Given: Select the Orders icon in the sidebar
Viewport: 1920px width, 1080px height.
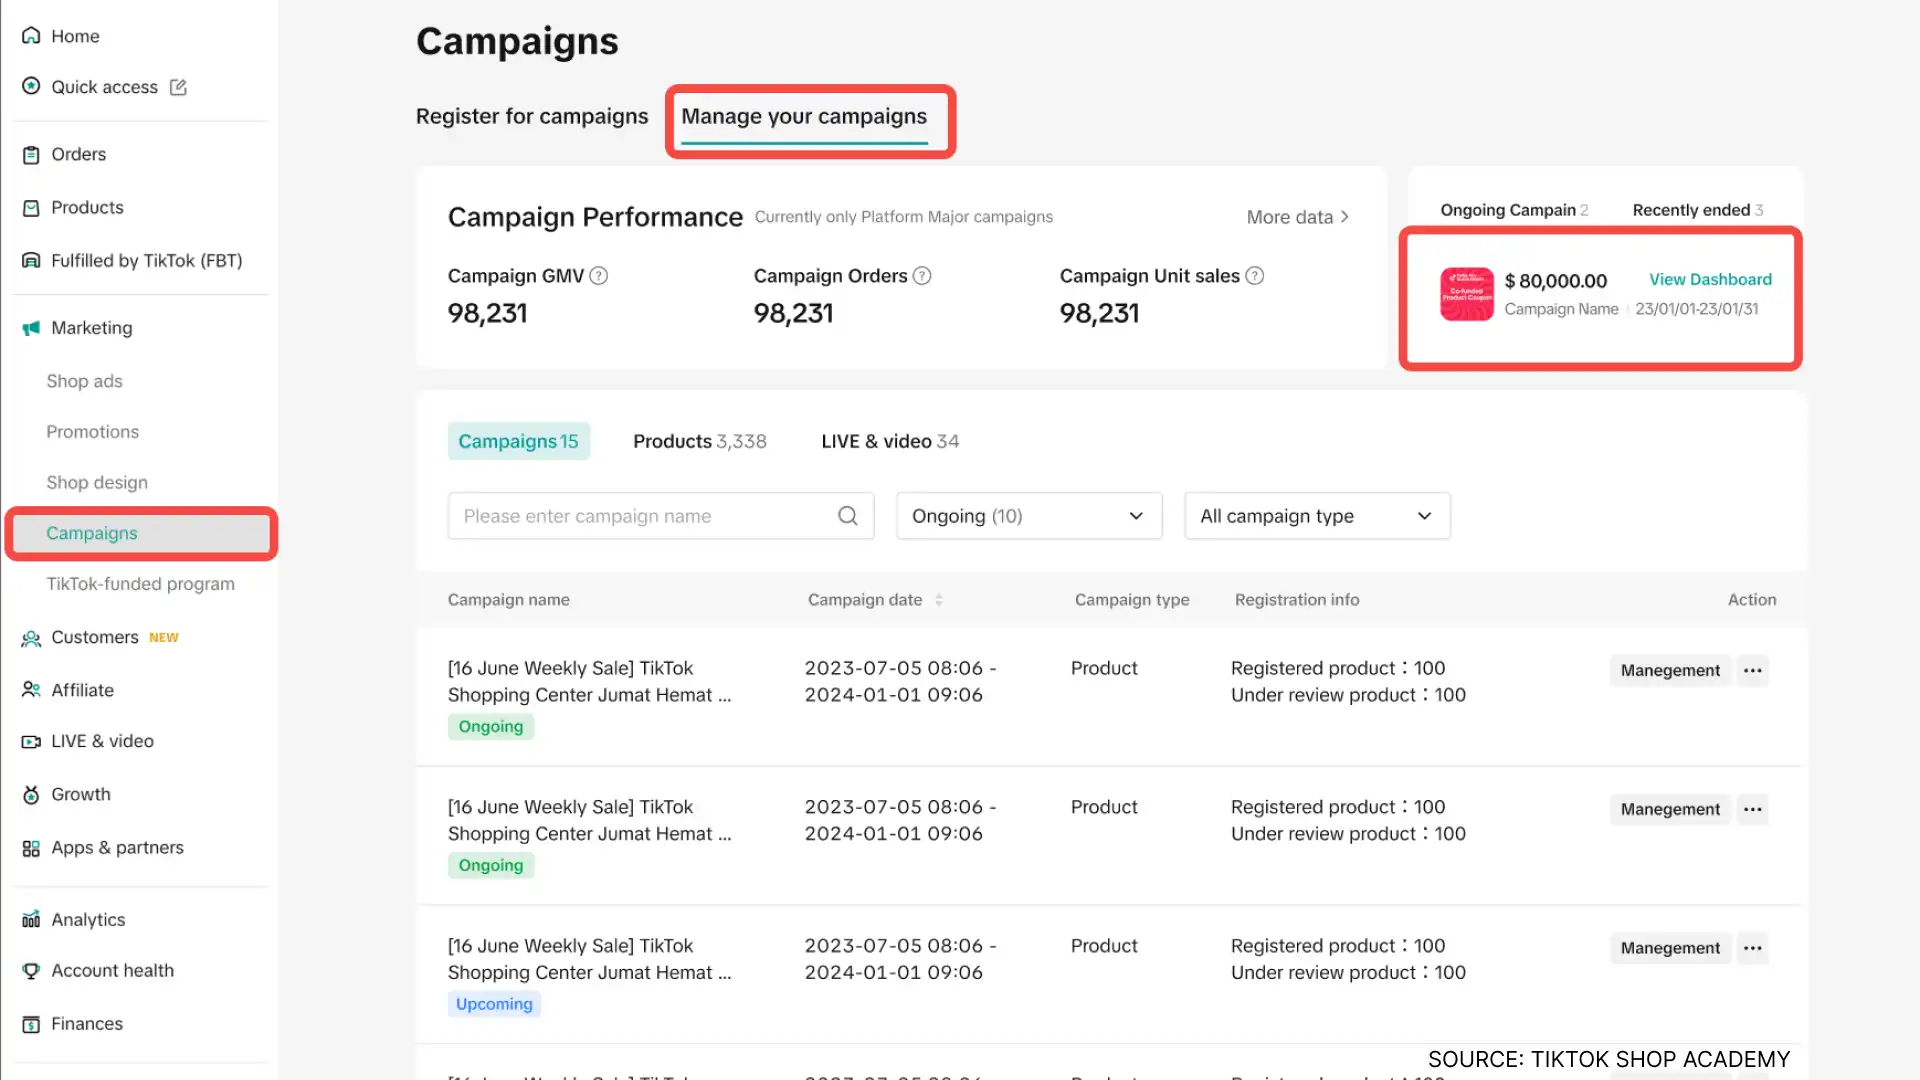Looking at the screenshot, I should tap(31, 154).
